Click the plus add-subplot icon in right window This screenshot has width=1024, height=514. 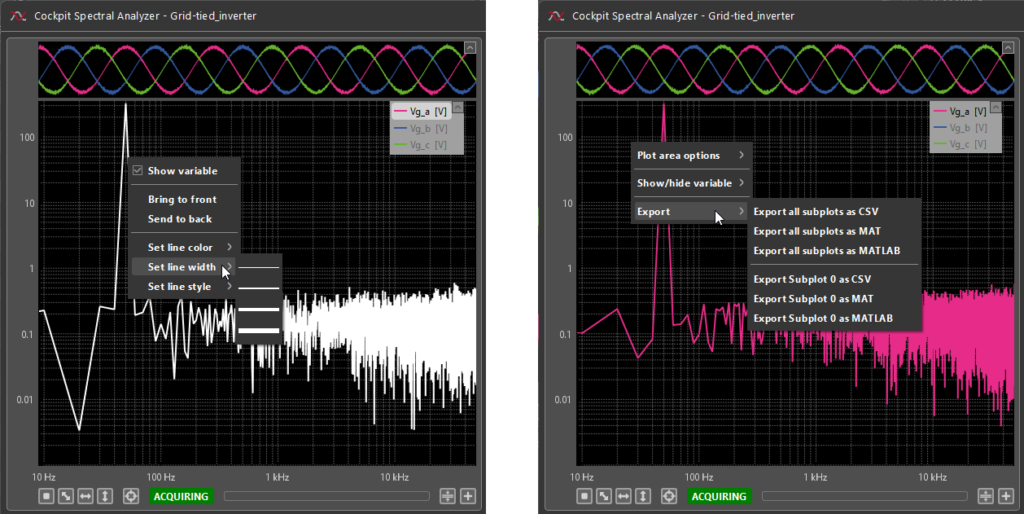[1005, 496]
